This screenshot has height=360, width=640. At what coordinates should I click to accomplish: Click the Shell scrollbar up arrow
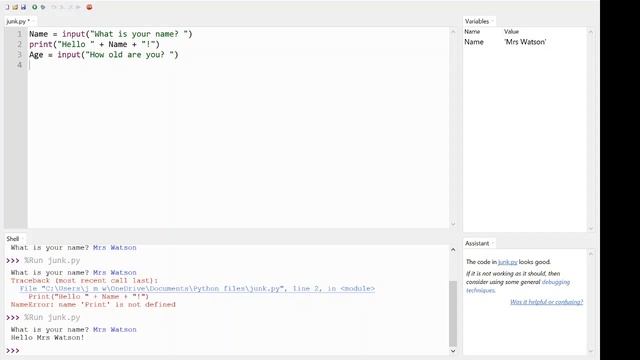click(453, 249)
